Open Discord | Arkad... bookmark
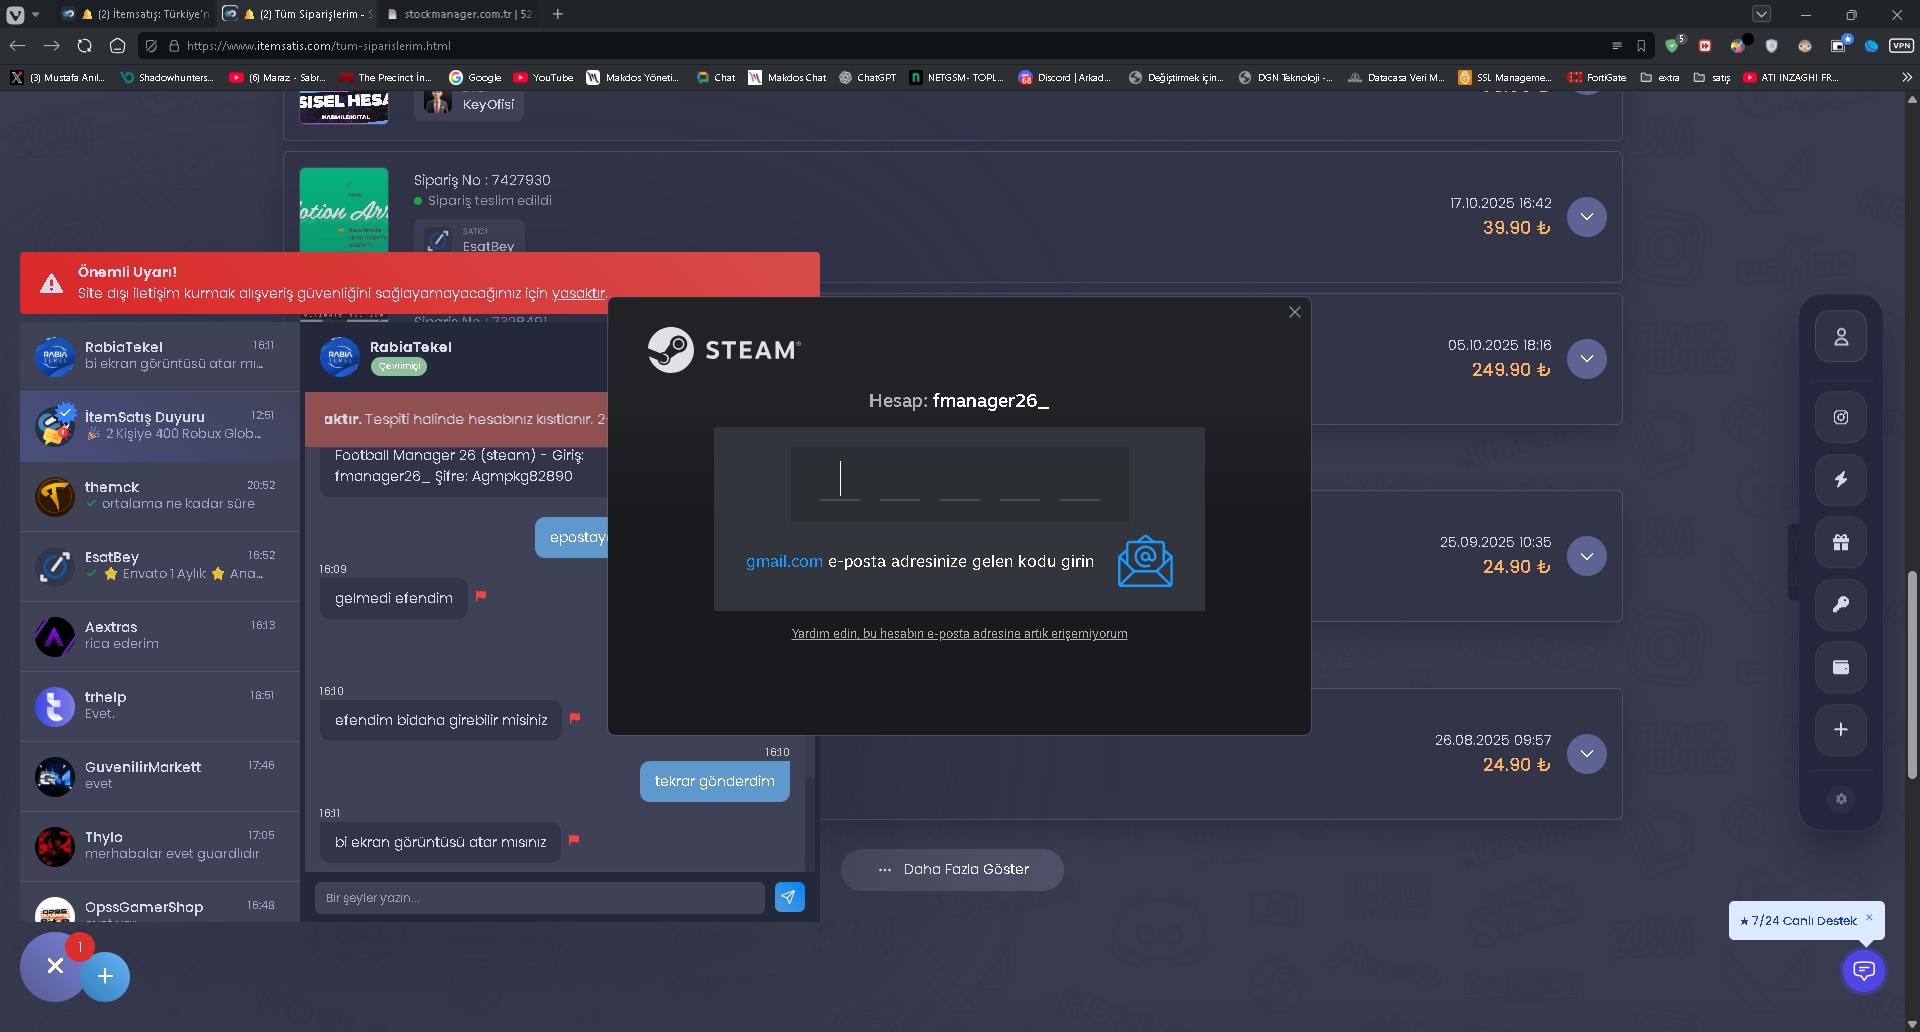The height and width of the screenshot is (1032, 1920). coord(1064,77)
